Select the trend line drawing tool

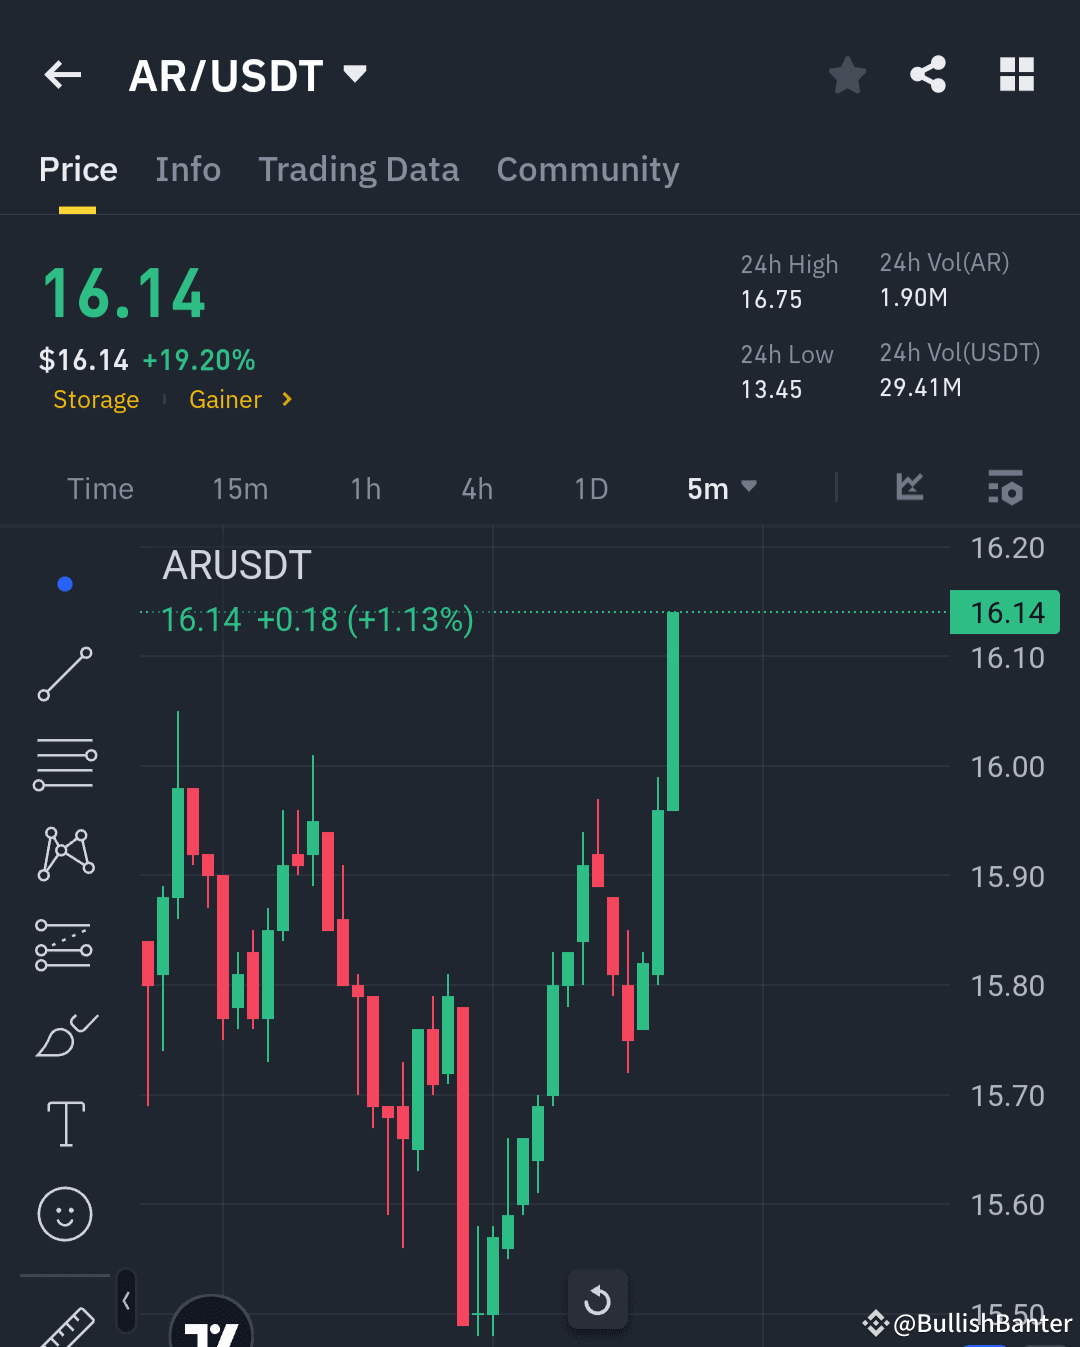tap(65, 675)
